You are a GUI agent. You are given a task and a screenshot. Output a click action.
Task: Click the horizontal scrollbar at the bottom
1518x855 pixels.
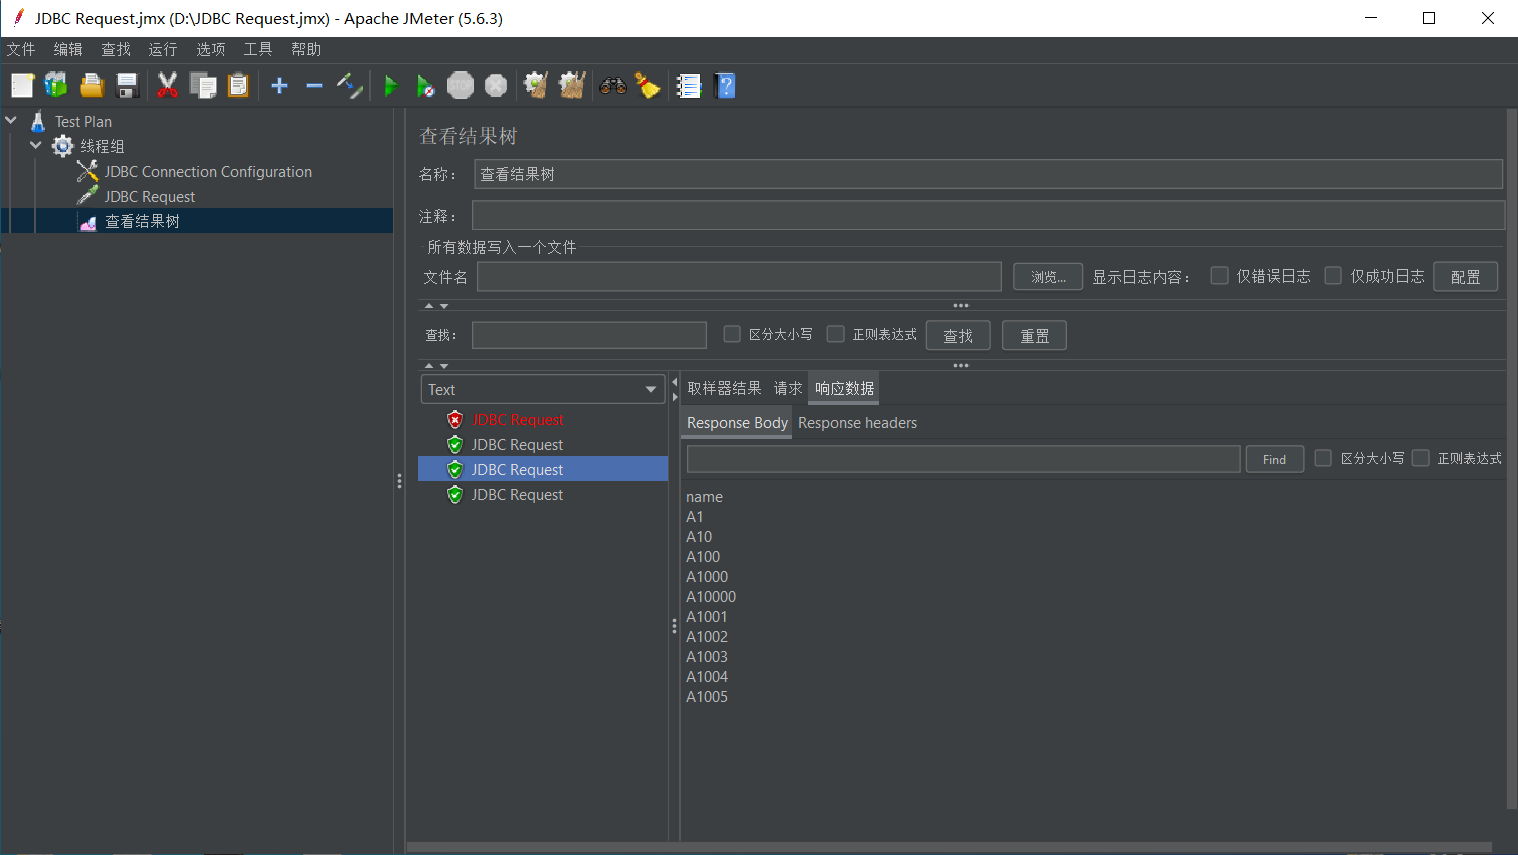click(948, 847)
